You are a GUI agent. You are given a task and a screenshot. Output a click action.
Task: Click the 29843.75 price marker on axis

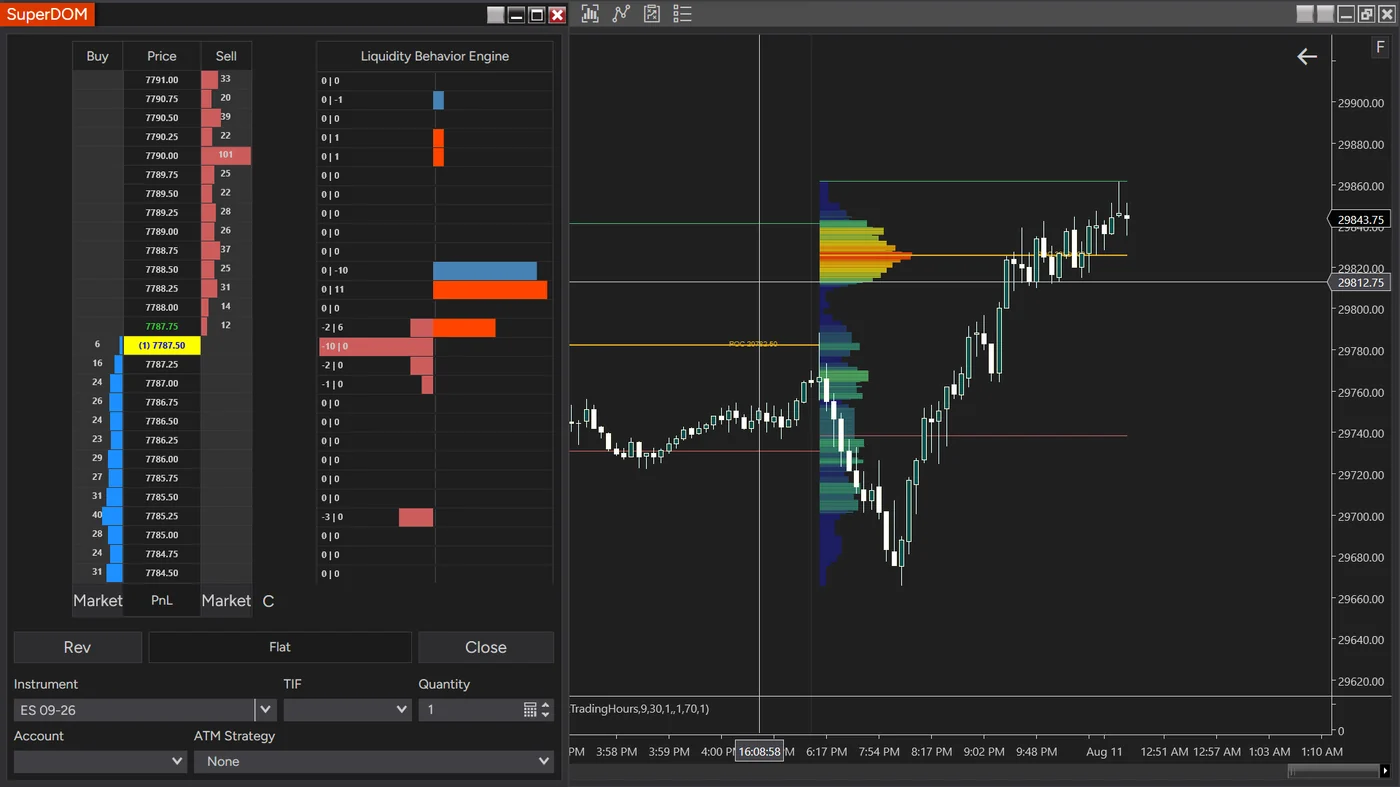point(1361,220)
